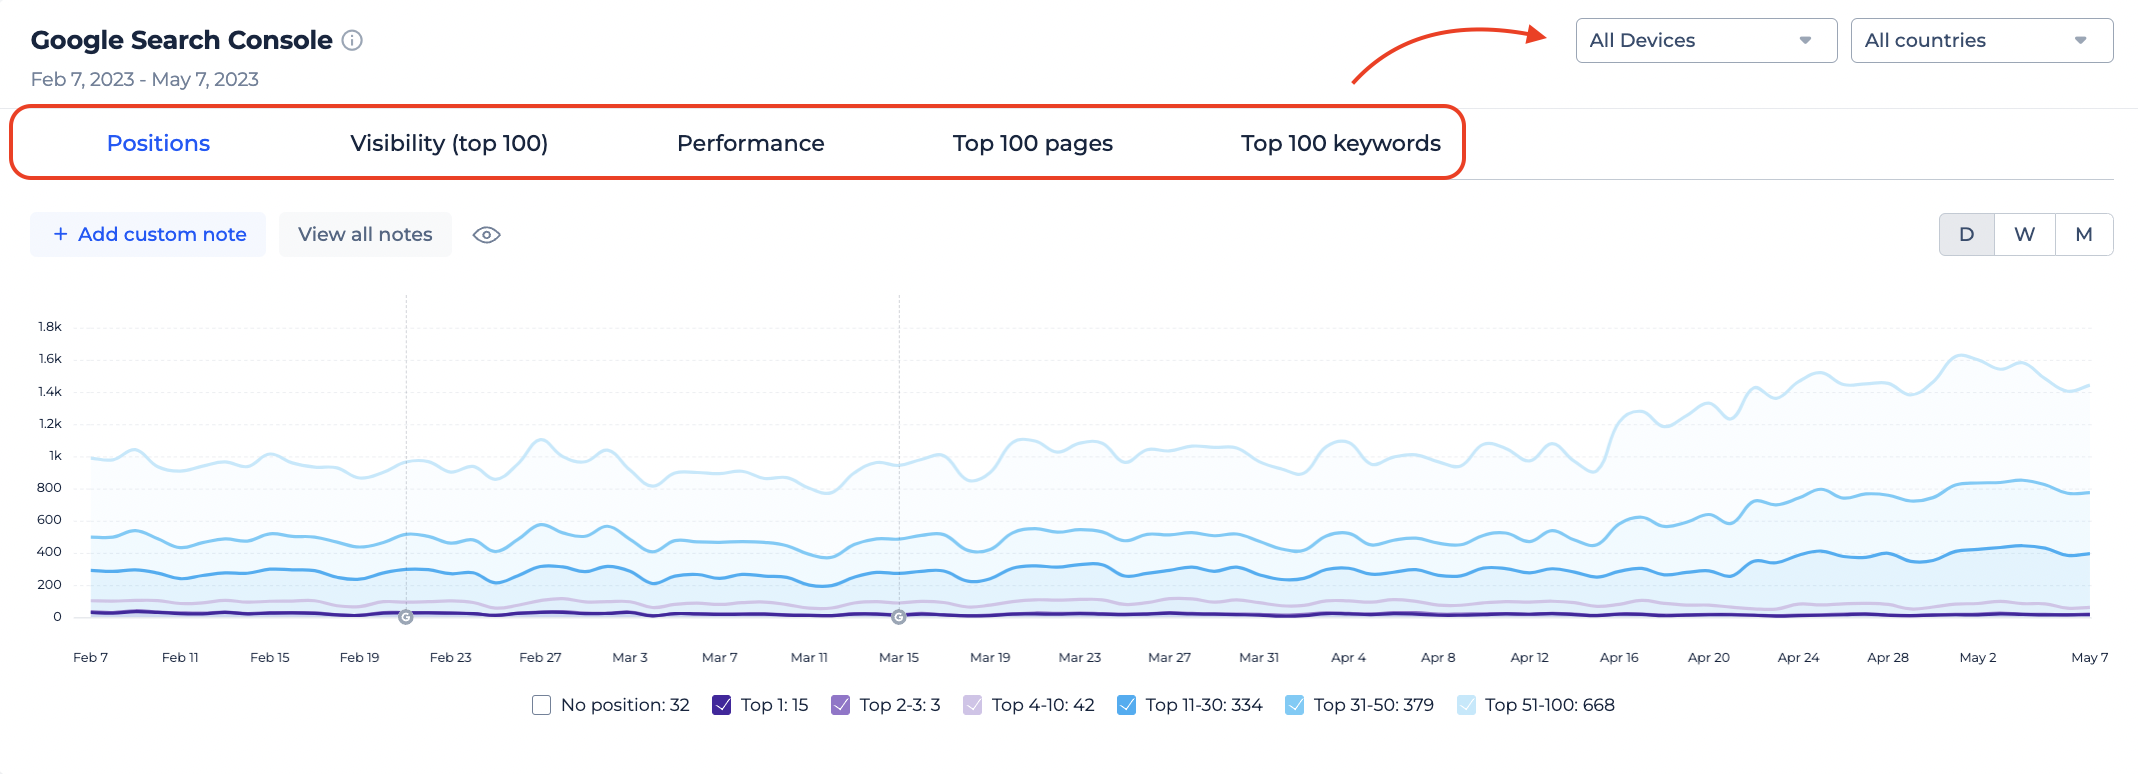Click the 800 y-axis label
Image resolution: width=2138 pixels, height=774 pixels.
49,487
